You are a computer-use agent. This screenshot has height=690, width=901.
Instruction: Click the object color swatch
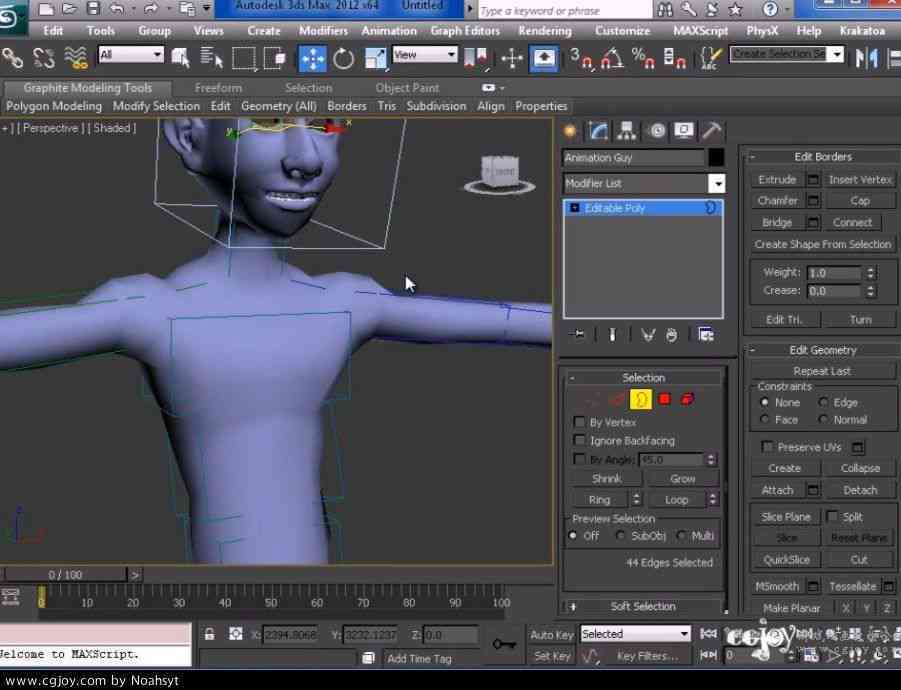[x=716, y=157]
